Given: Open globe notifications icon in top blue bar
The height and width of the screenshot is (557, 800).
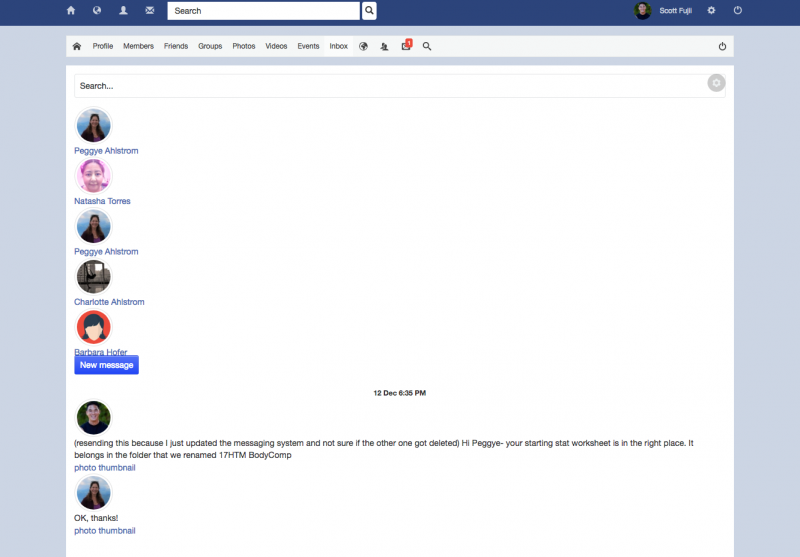Looking at the screenshot, I should pos(97,10).
